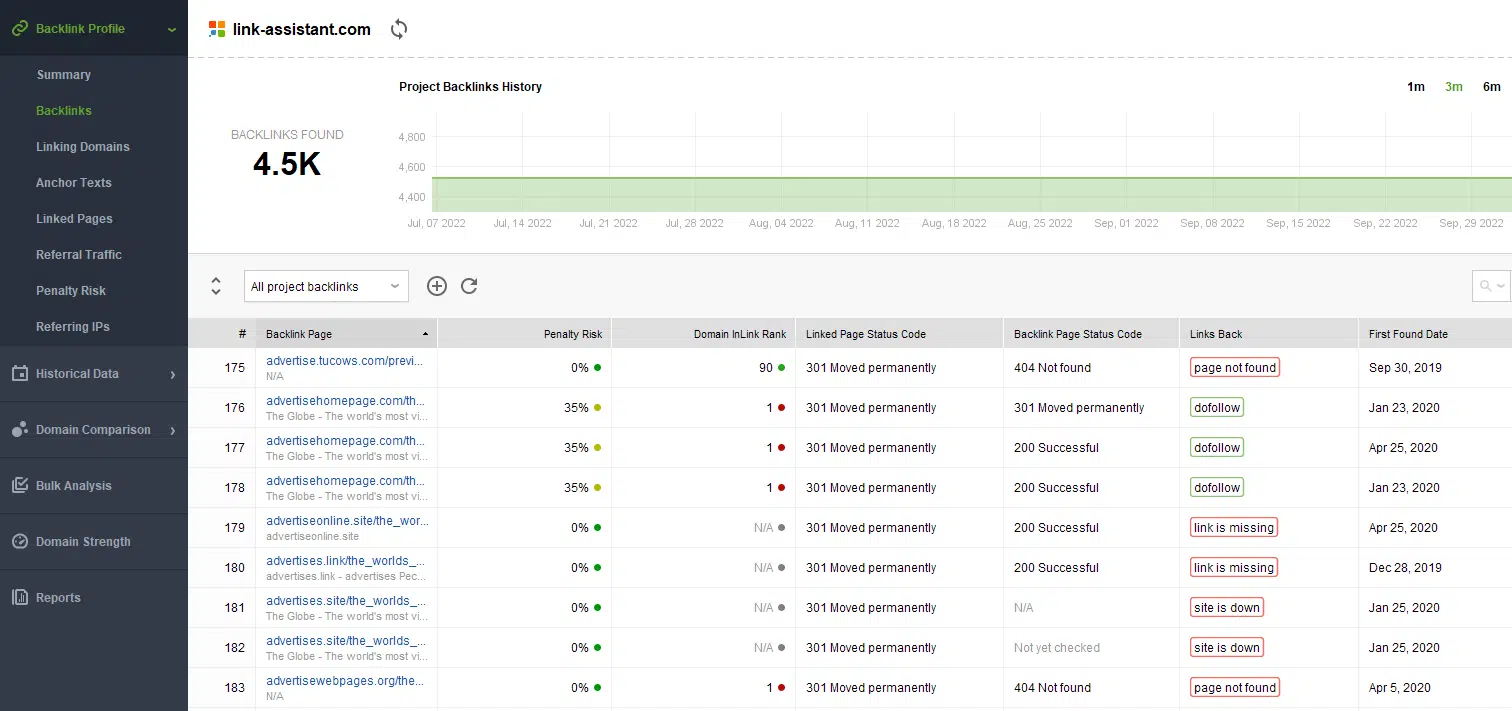The image size is (1512, 711).
Task: Click the Reports document icon
Action: point(19,598)
